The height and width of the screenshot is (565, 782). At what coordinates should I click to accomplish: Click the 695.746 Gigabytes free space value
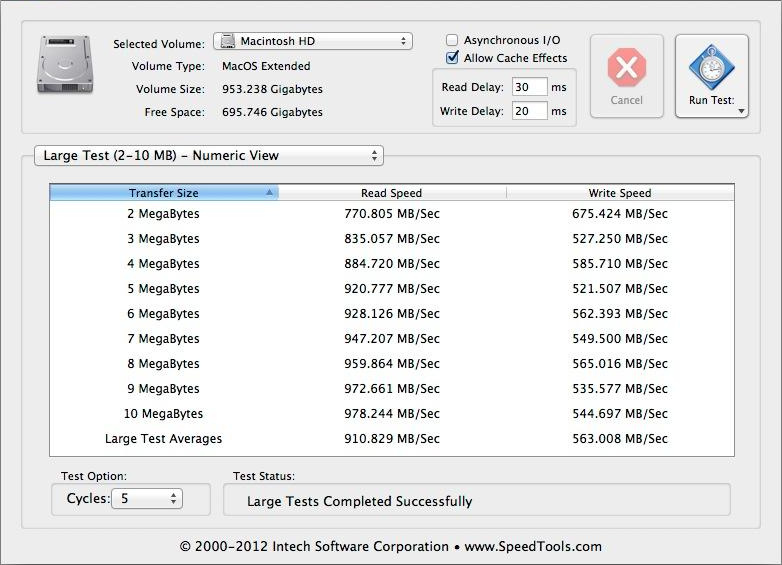(272, 112)
